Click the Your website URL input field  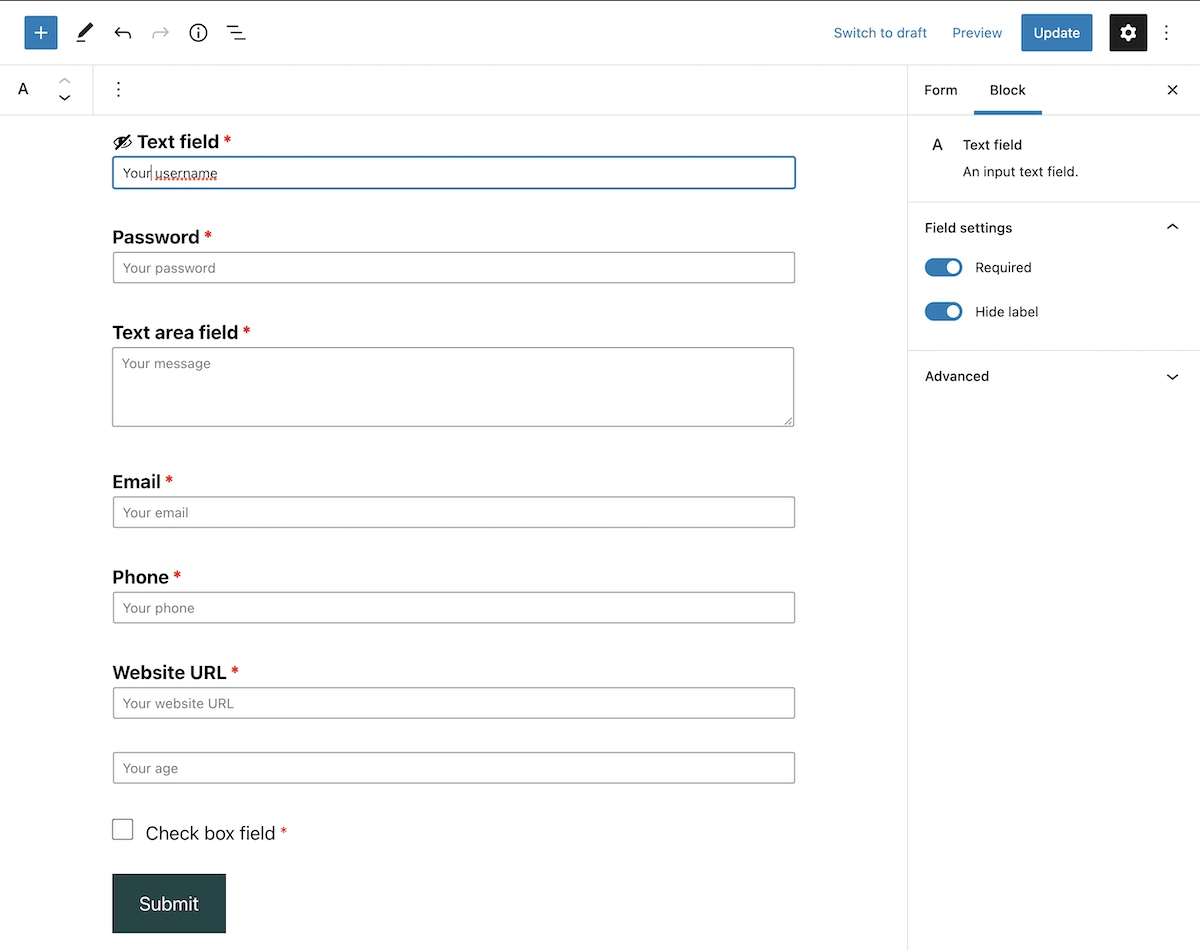click(454, 703)
